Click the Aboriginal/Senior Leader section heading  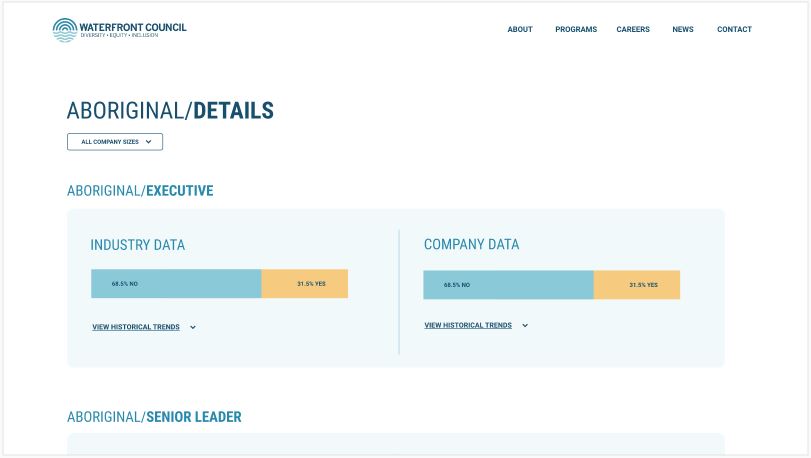tap(154, 417)
